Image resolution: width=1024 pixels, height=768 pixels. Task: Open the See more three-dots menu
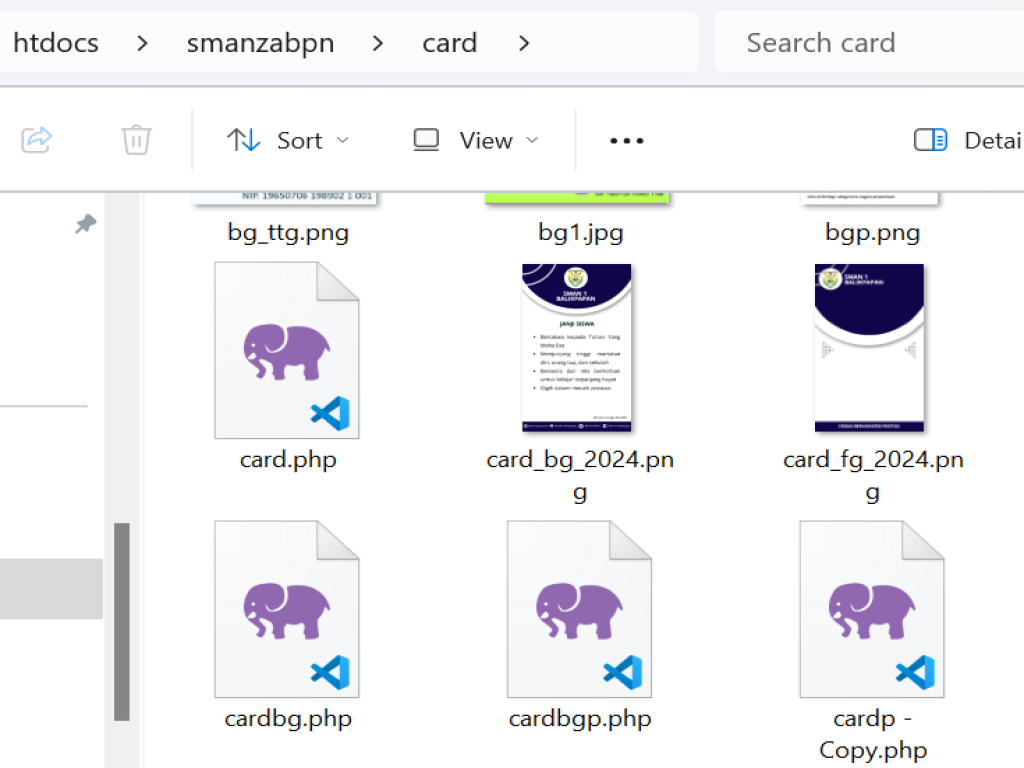(x=627, y=141)
